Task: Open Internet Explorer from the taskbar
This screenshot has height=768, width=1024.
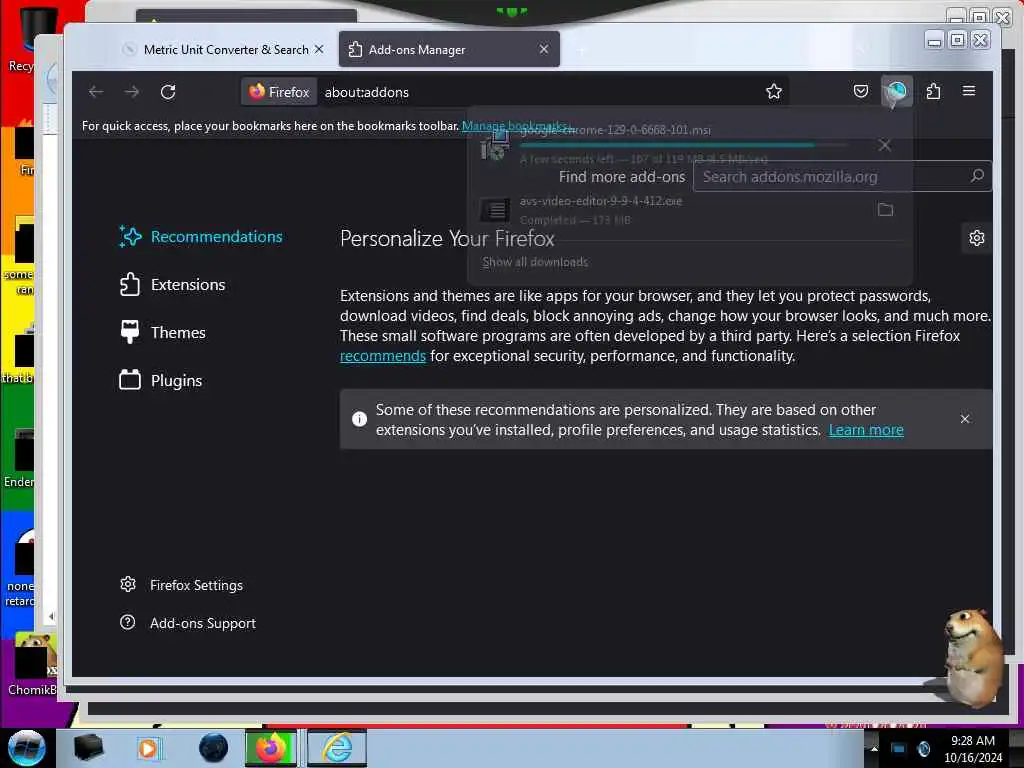Action: (x=337, y=748)
